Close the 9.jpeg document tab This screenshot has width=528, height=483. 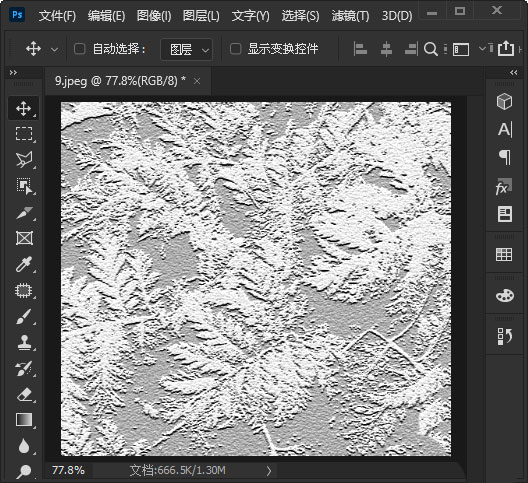coord(197,81)
